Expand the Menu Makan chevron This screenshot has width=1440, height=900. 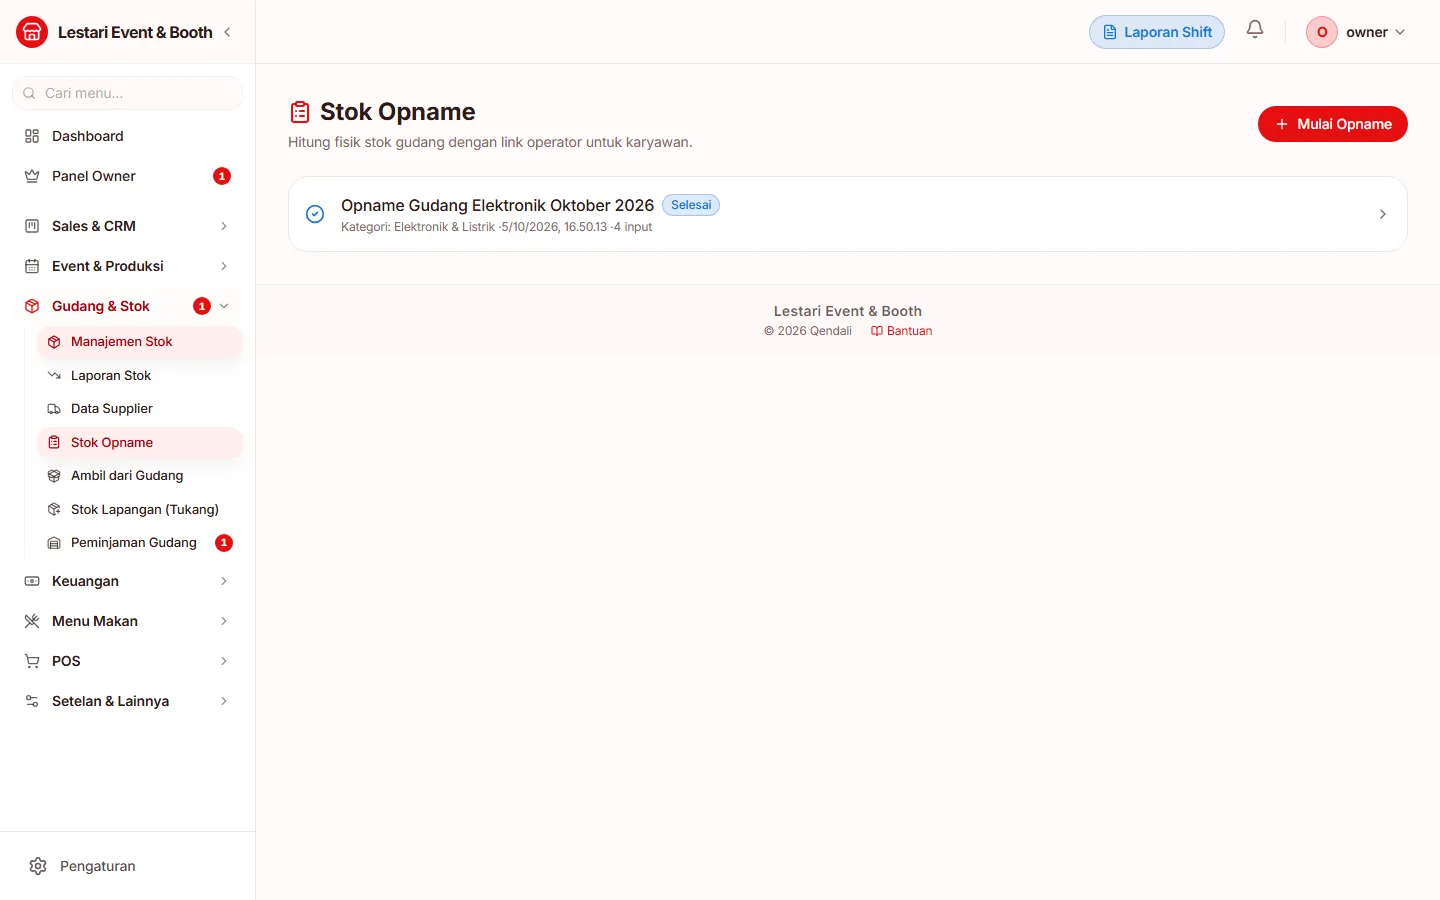point(224,621)
